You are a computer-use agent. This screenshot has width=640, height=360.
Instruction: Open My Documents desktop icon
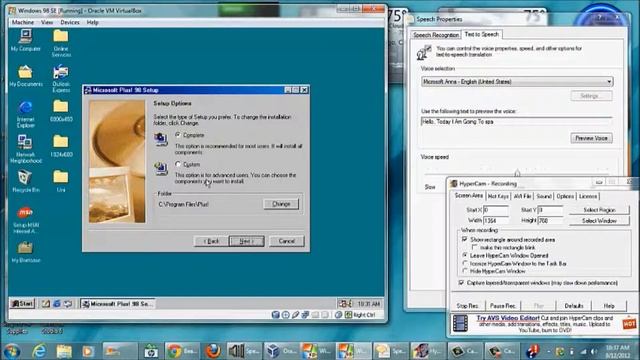click(x=25, y=76)
